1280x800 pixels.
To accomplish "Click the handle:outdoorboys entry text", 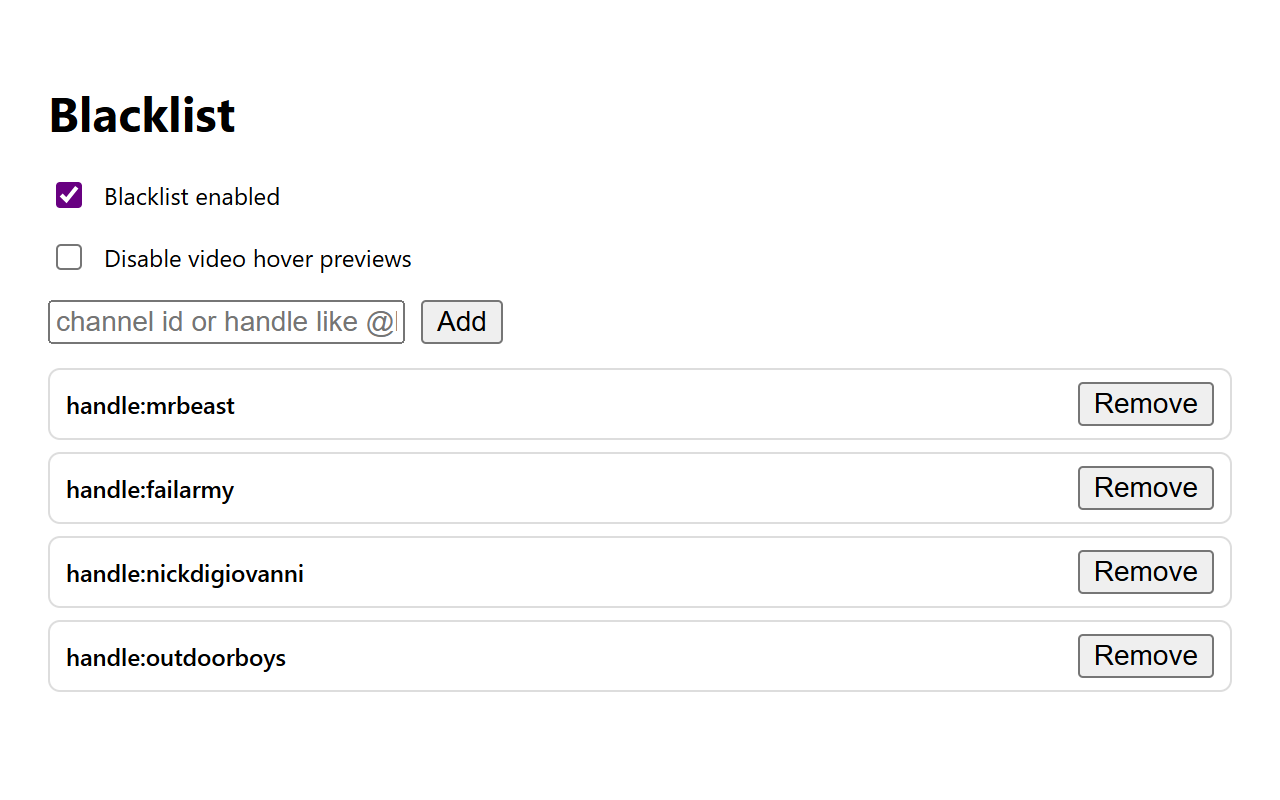I will click(176, 658).
